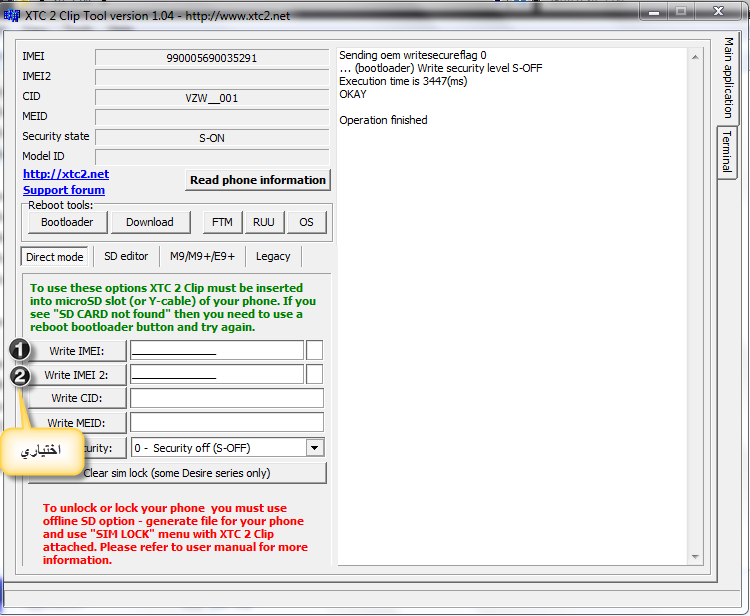Click the XTC 2 Clip Tool title icon
Screen dimensions: 750x616
(11, 15)
